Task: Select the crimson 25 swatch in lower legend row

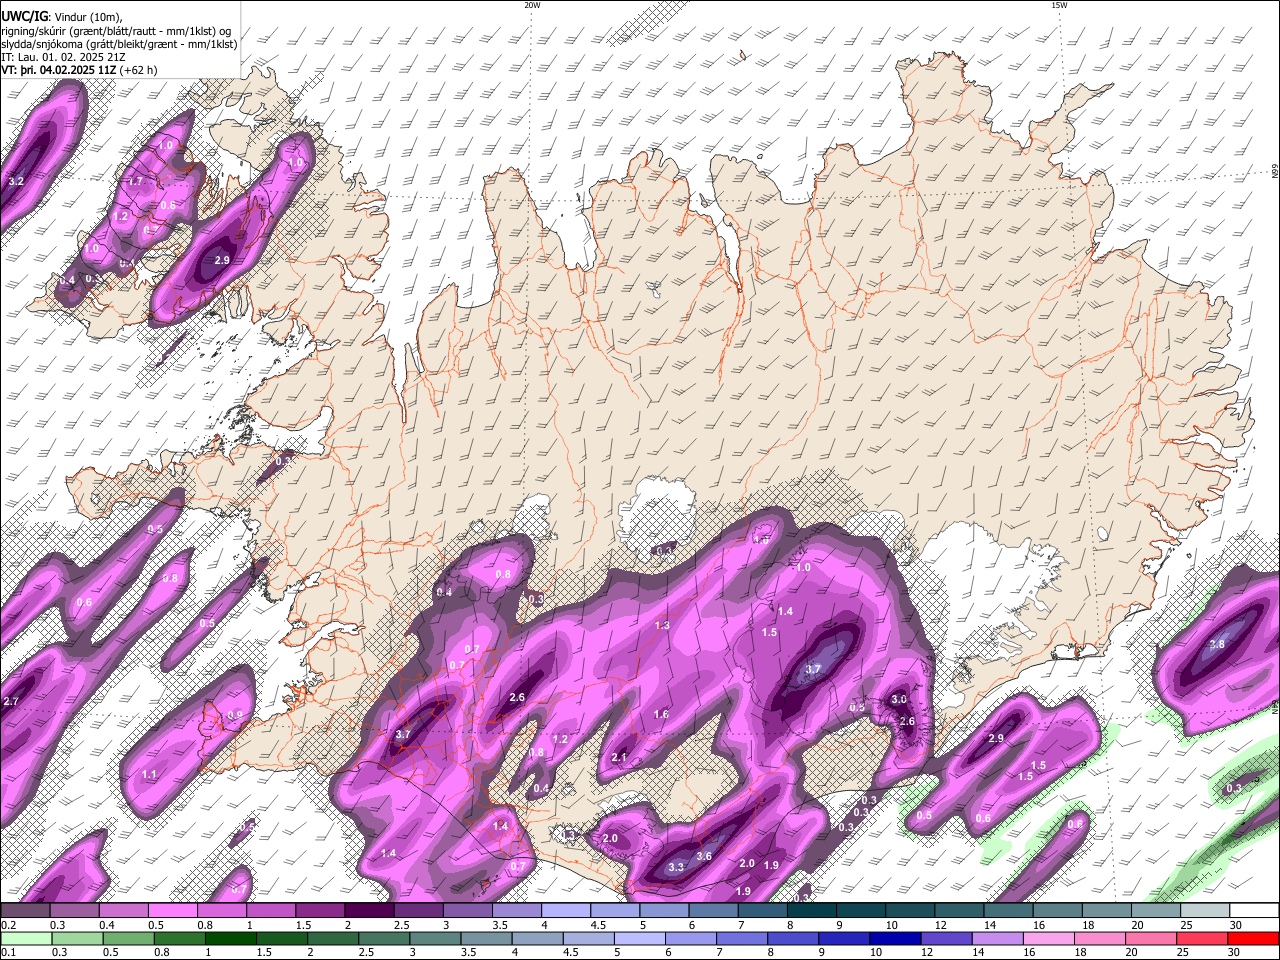Action: click(x=1201, y=938)
